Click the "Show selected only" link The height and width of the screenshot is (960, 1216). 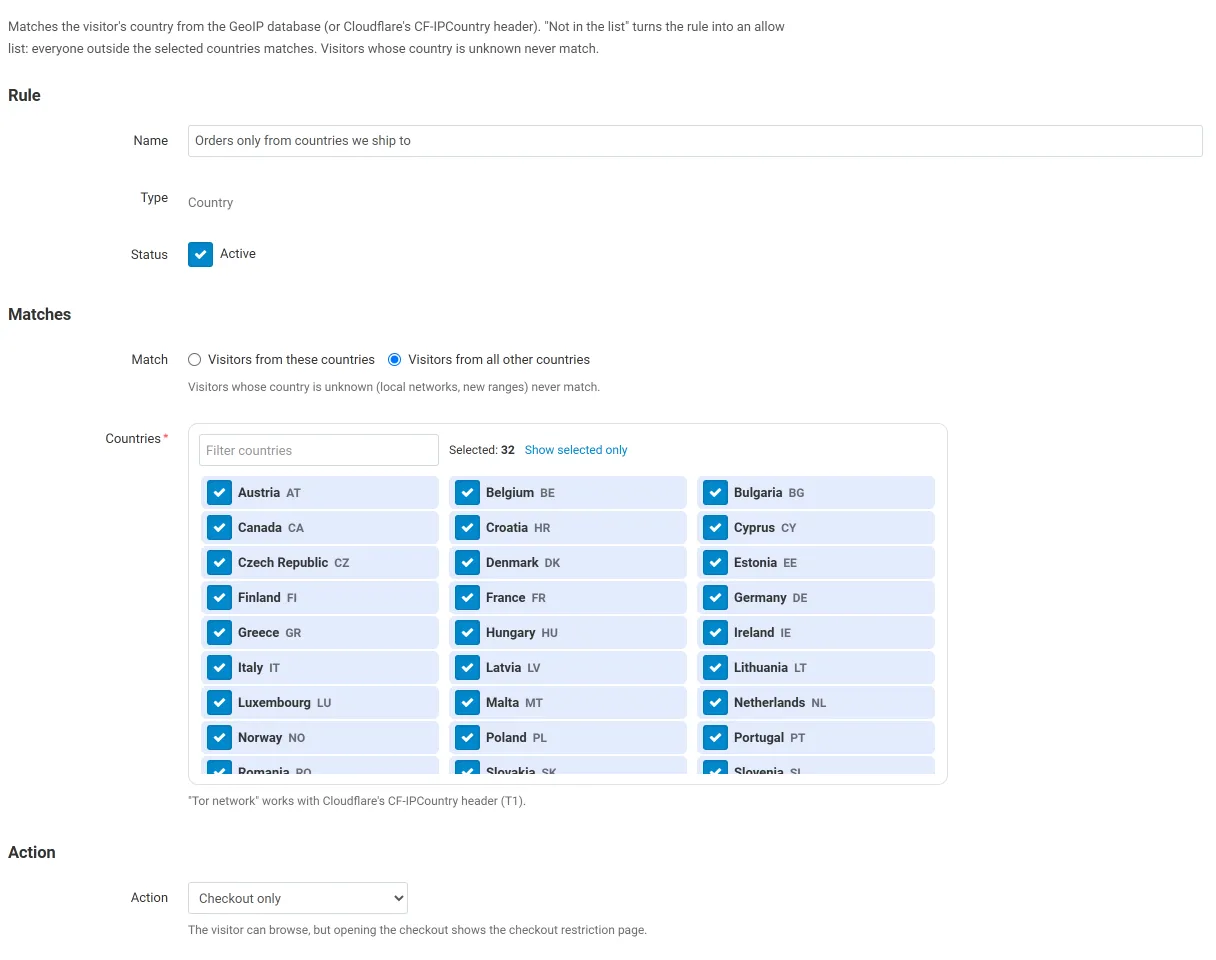pos(576,450)
